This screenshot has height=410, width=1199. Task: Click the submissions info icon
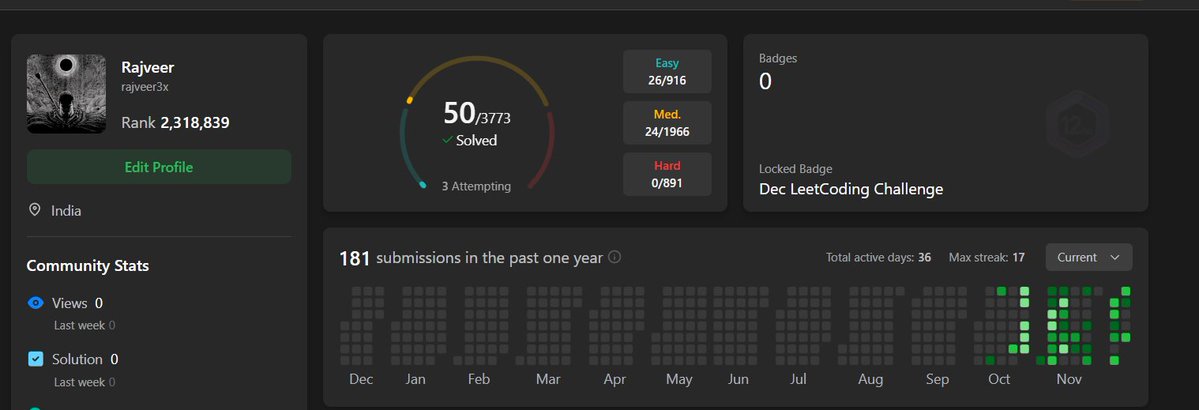(x=614, y=257)
